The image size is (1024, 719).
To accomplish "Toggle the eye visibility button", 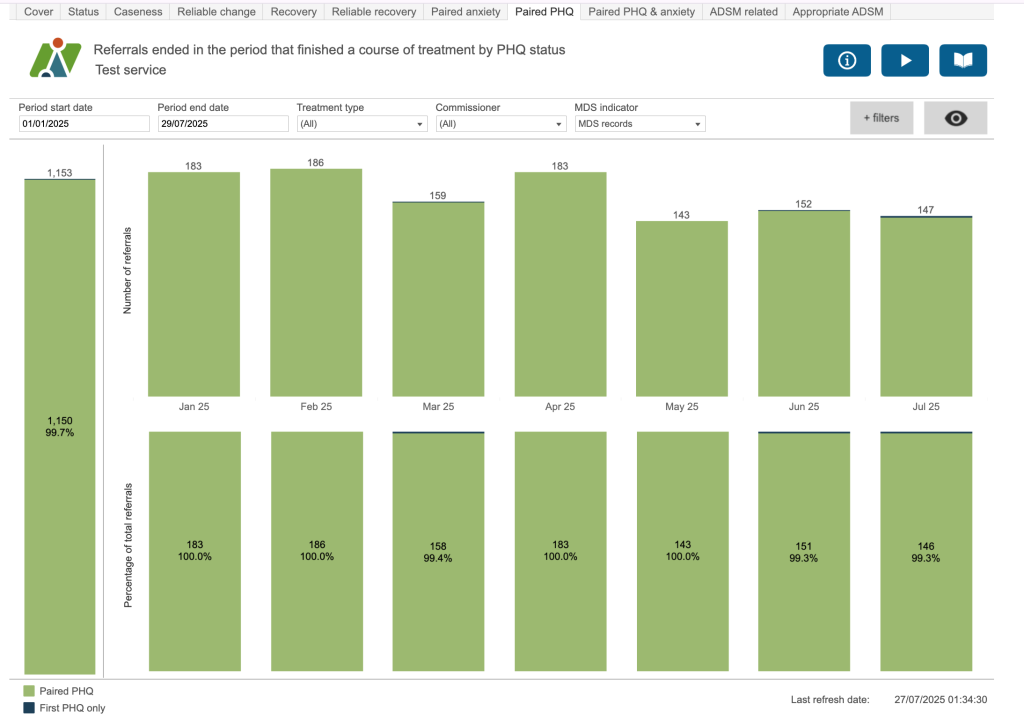I will (955, 118).
